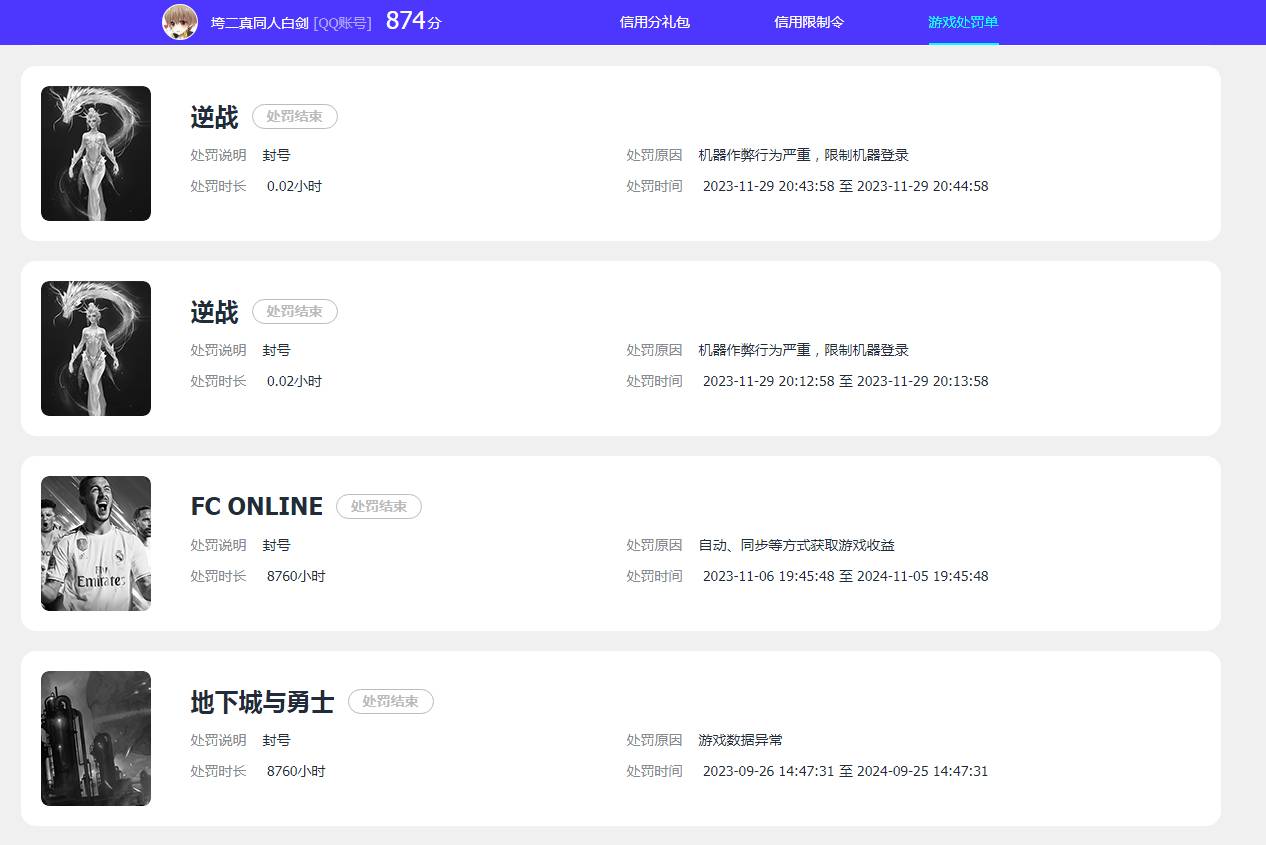Open the FC ONLINE game title
Viewport: 1266px width, 845px height.
(256, 506)
